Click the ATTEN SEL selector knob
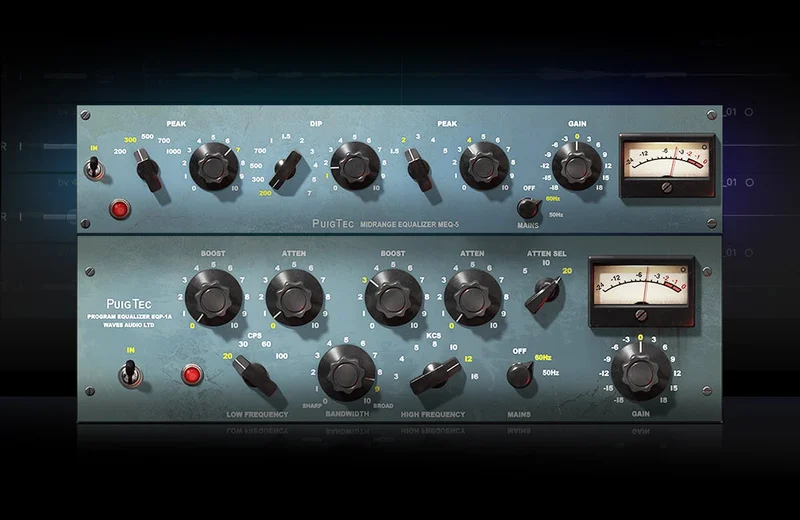Screen dimensions: 800x520 click(543, 294)
